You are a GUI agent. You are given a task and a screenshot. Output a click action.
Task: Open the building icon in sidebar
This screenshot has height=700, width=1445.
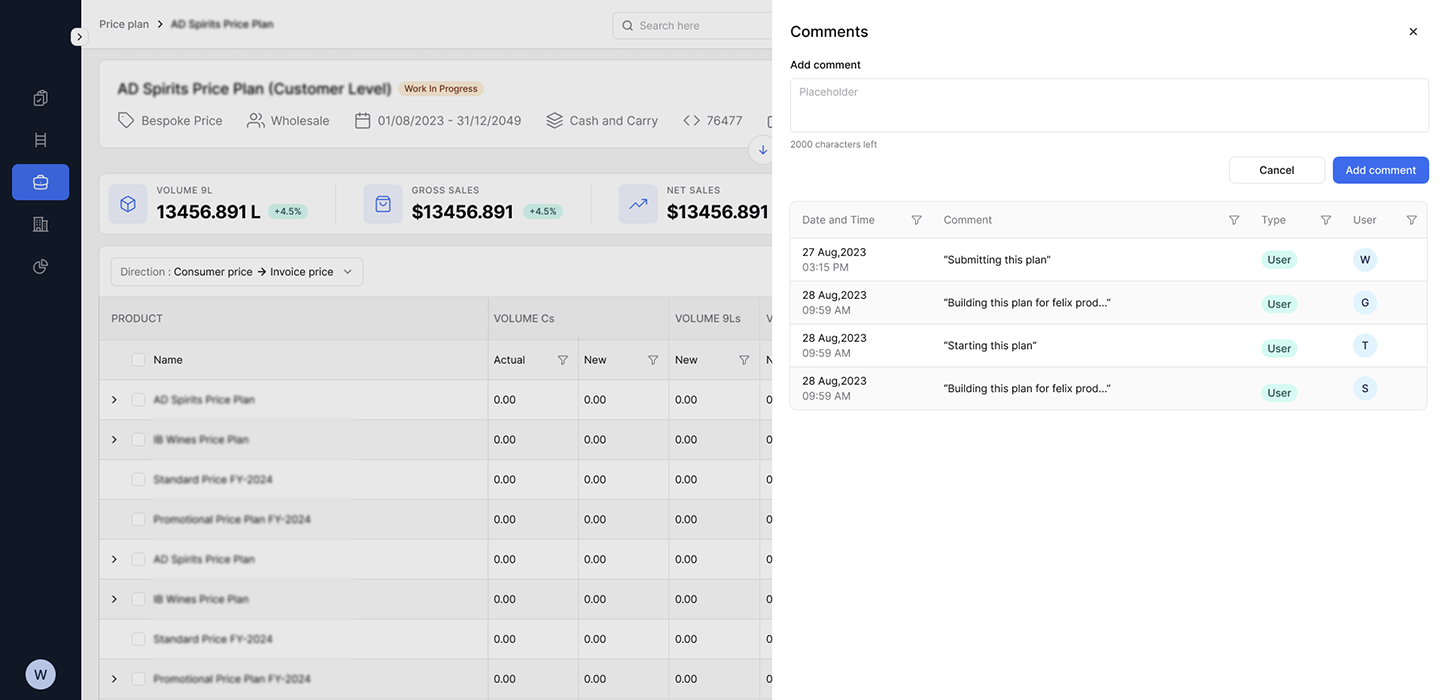pos(40,224)
